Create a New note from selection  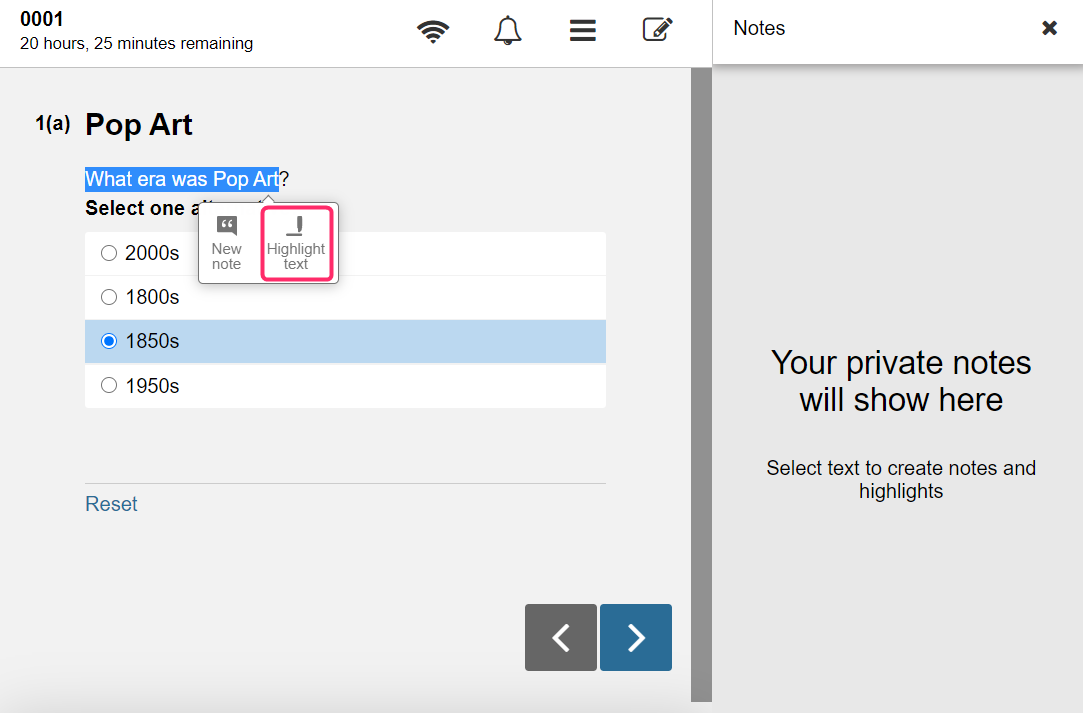point(227,243)
